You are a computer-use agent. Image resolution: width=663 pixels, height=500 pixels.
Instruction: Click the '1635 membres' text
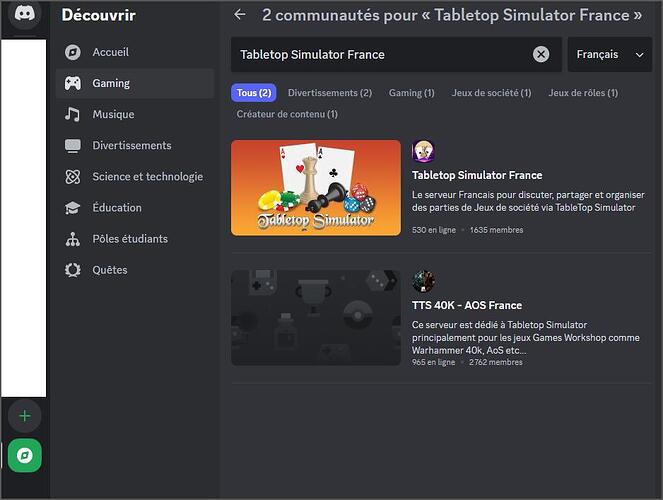[x=496, y=230]
